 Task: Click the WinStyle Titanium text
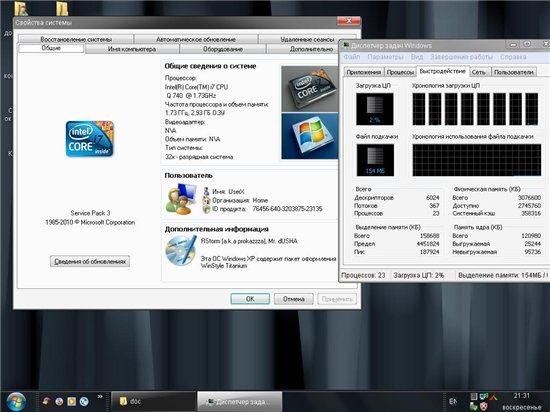pyautogui.click(x=224, y=266)
